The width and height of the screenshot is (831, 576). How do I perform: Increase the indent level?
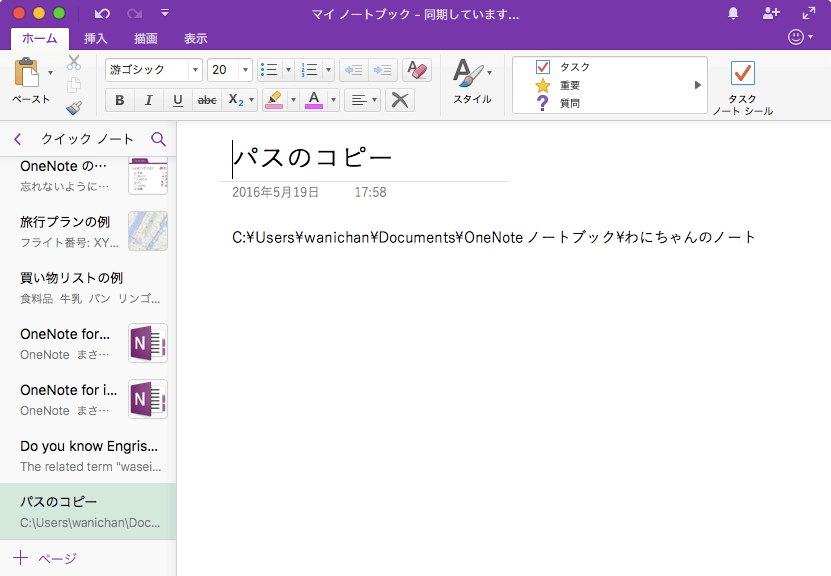tap(382, 69)
